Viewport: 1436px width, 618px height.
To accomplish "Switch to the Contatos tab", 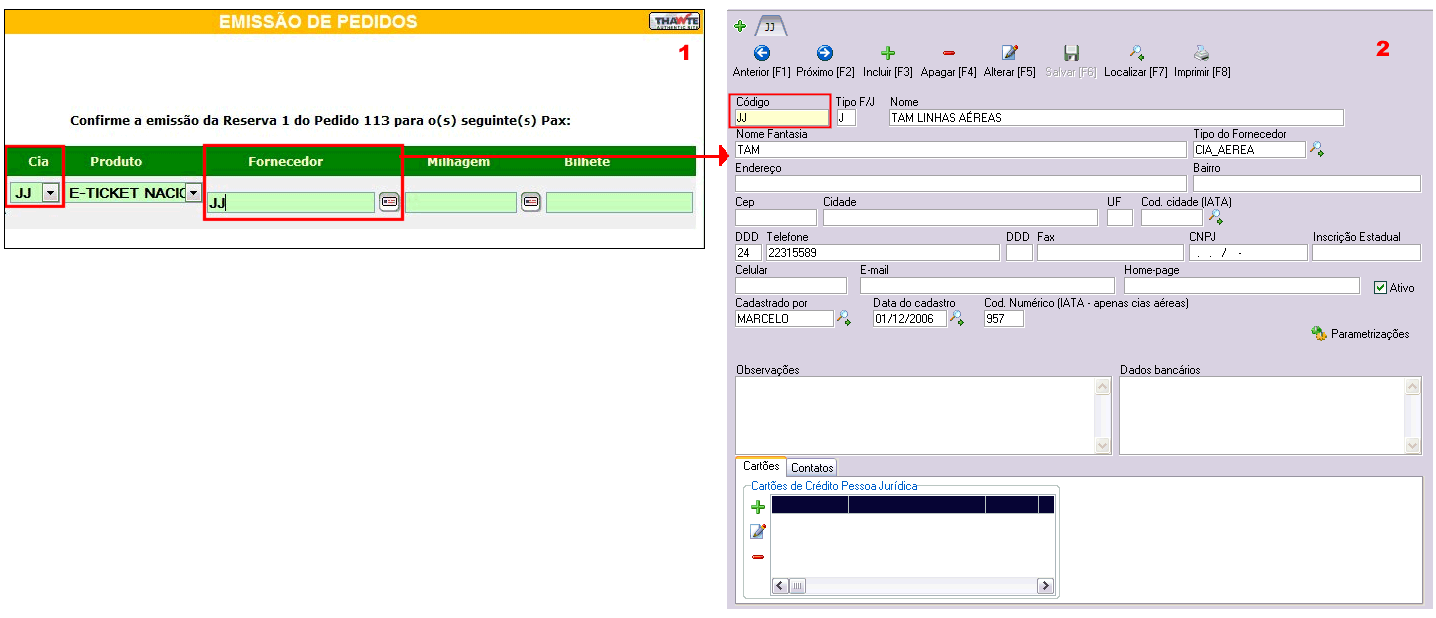I will [x=811, y=467].
